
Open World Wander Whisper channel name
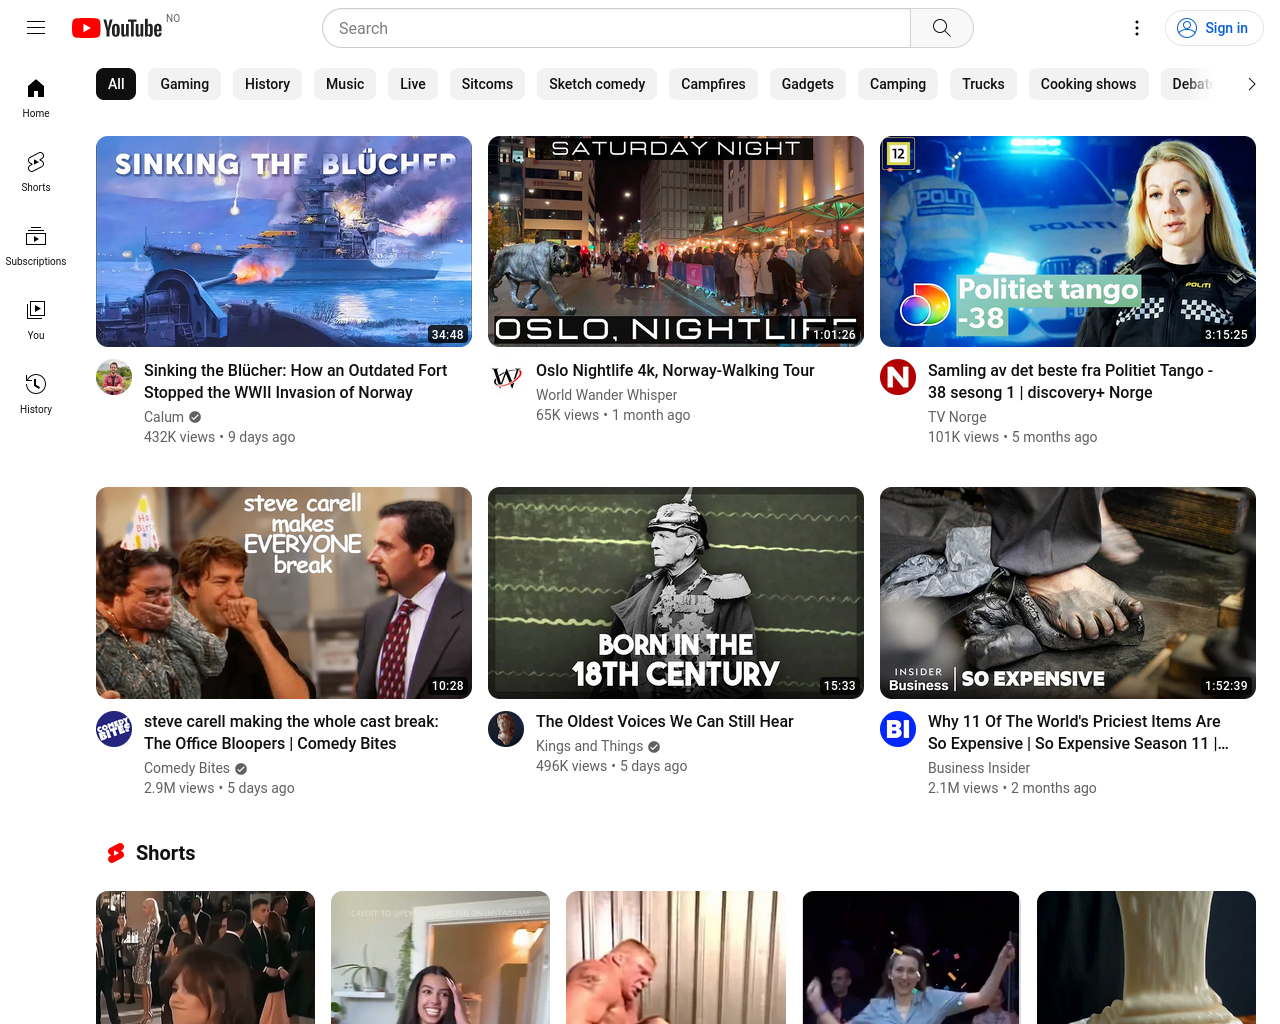coord(606,395)
